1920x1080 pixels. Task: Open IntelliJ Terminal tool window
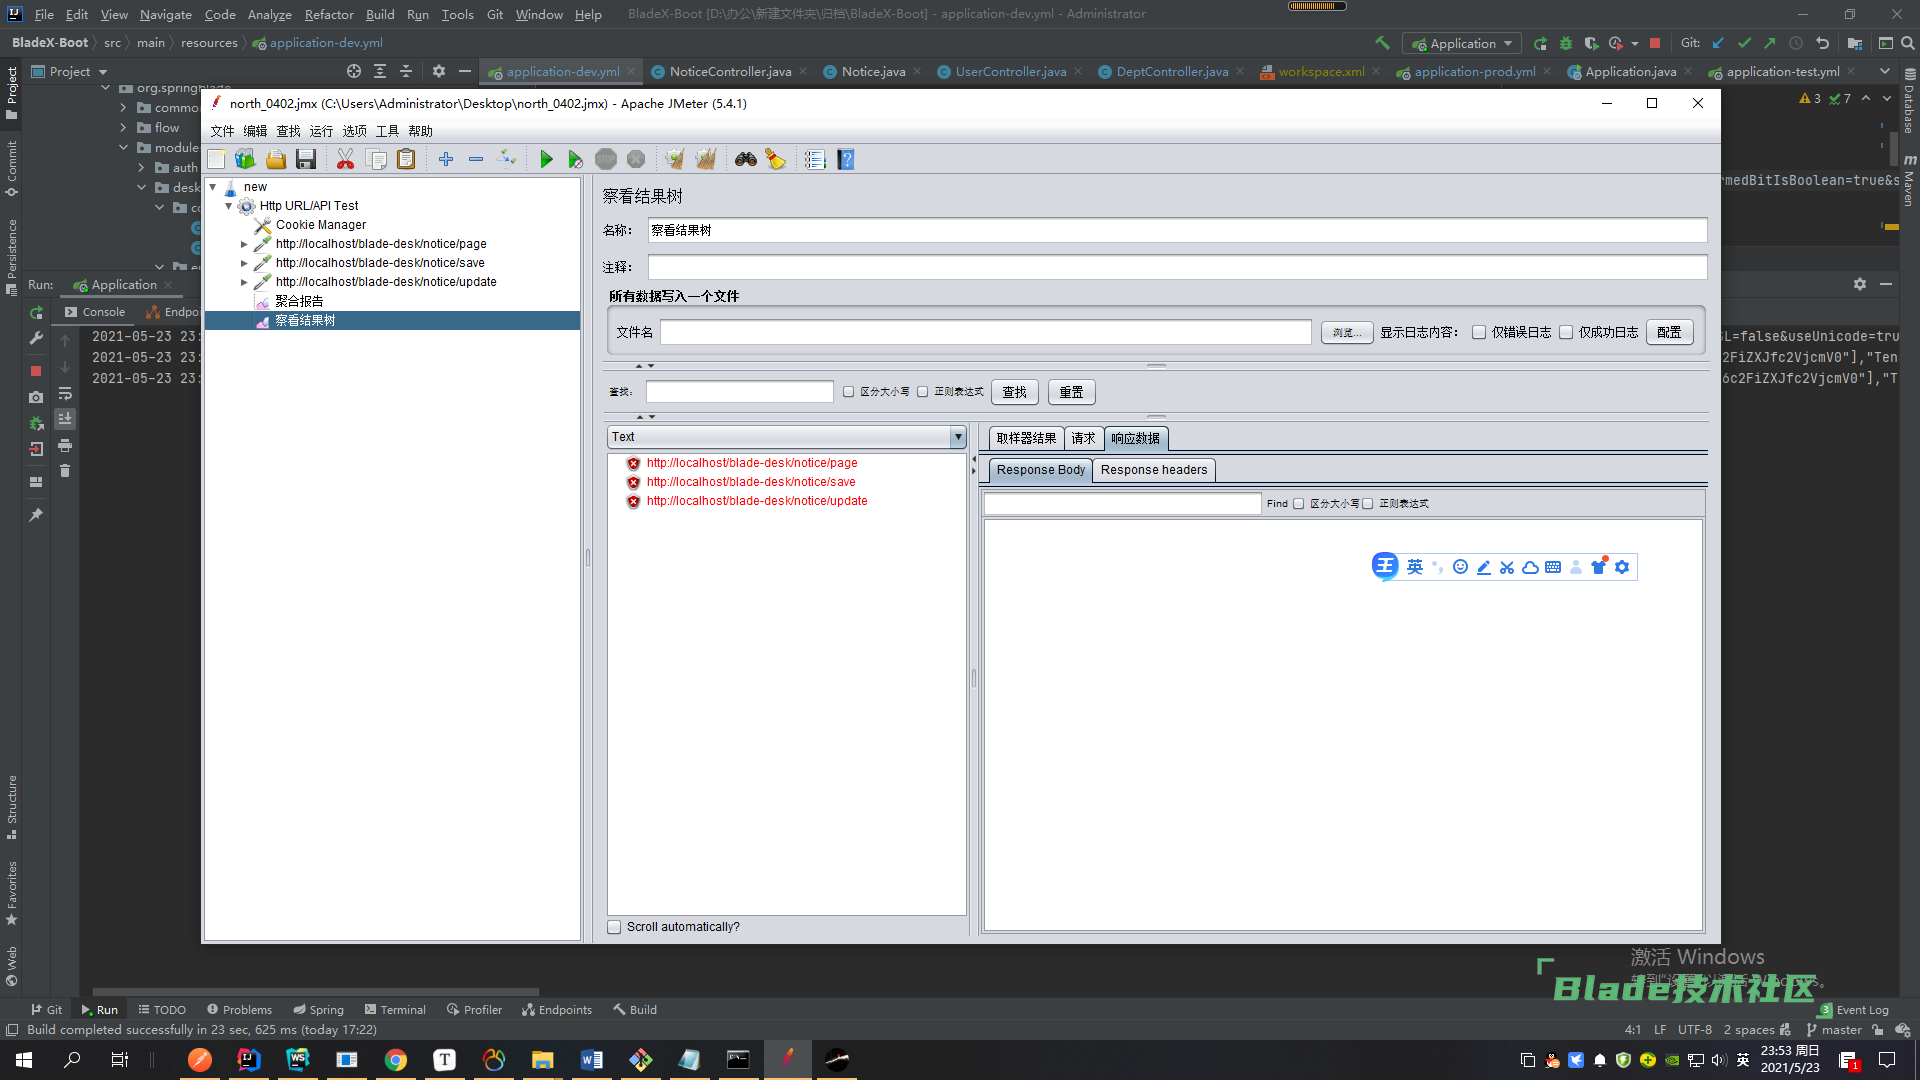pyautogui.click(x=395, y=1010)
